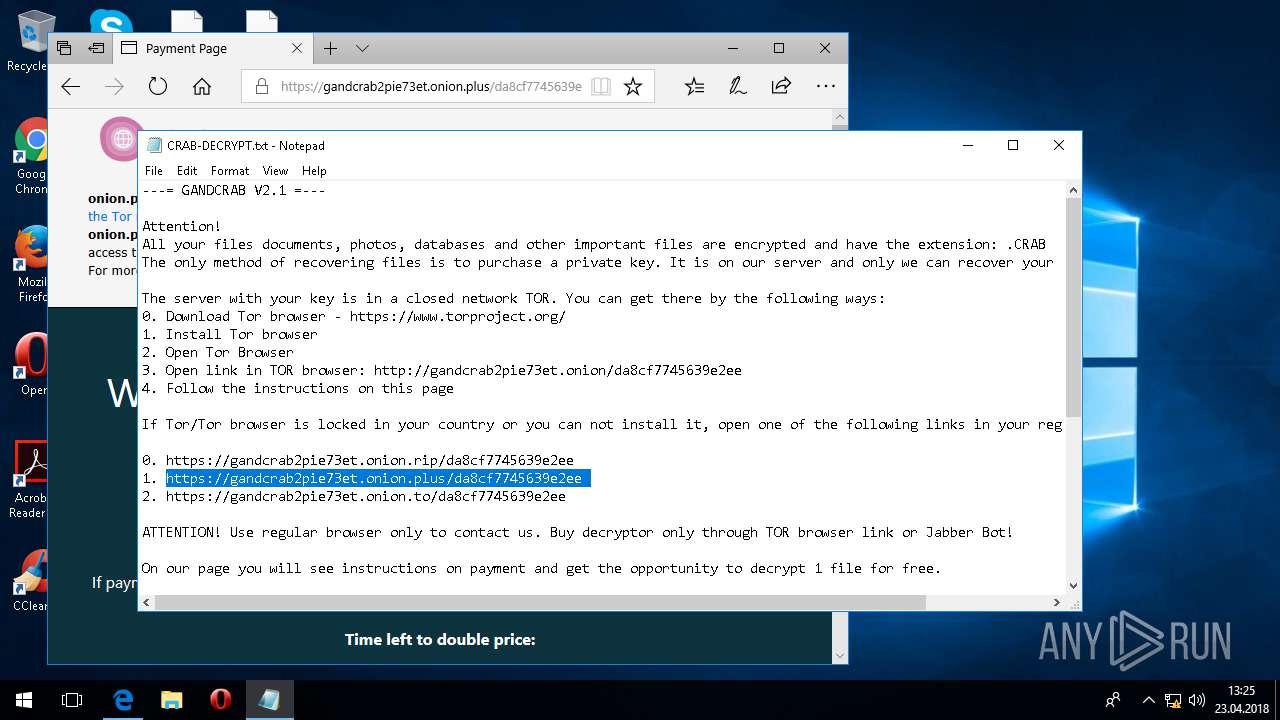
Task: Click Notepad title bar icon
Action: point(153,145)
